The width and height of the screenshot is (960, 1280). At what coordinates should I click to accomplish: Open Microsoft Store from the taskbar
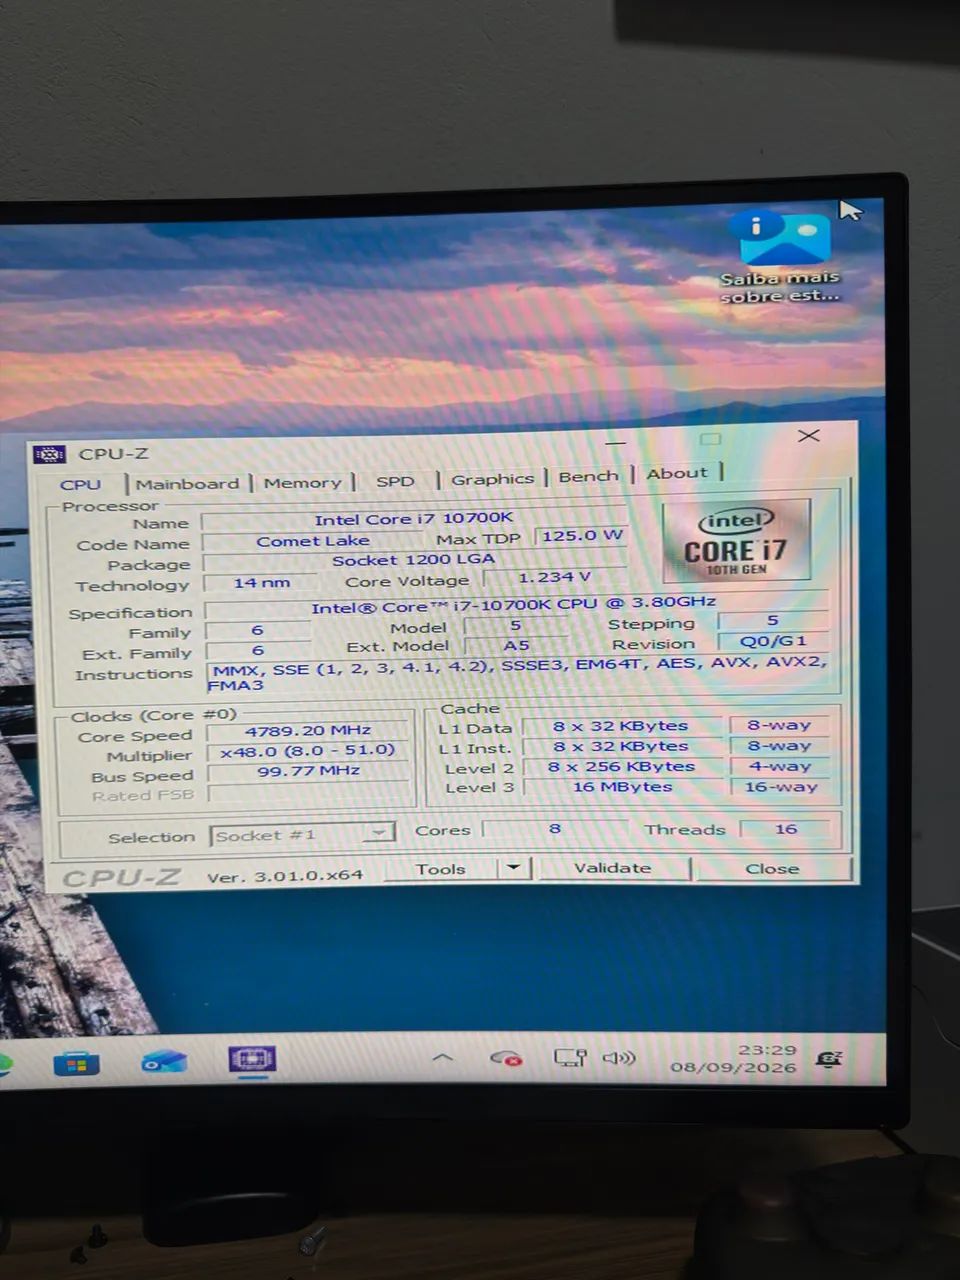[76, 1064]
